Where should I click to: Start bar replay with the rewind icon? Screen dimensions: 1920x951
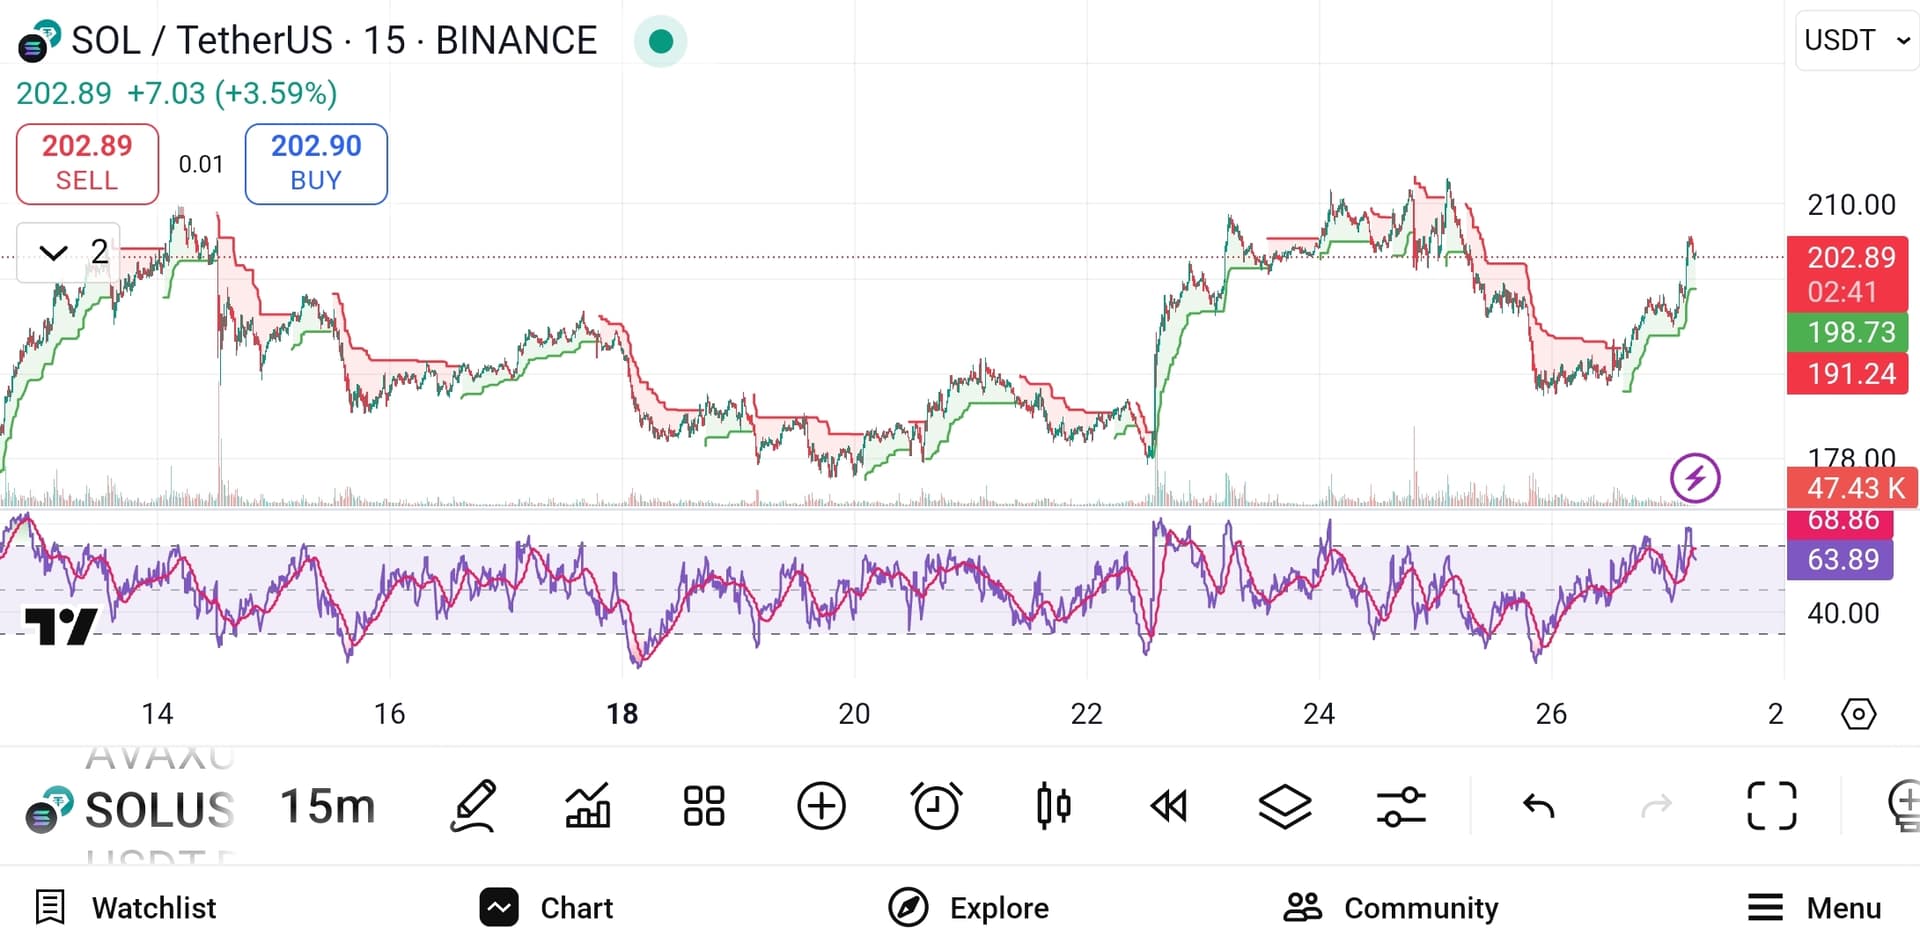click(x=1169, y=806)
